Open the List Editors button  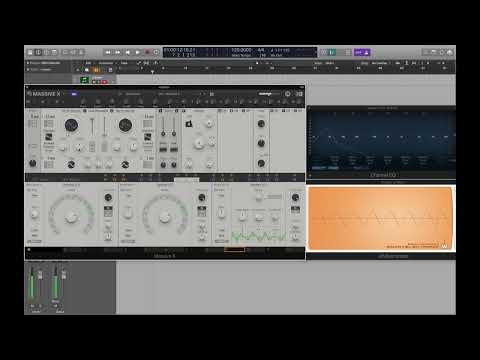[426, 52]
